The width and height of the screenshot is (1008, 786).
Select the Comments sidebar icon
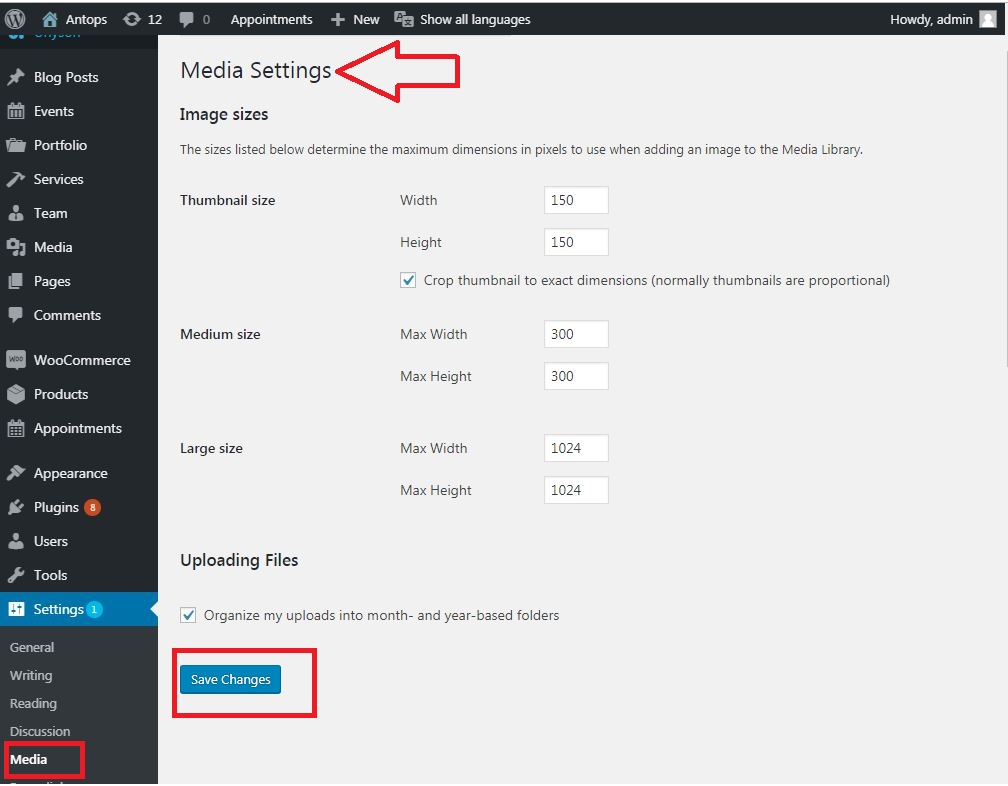click(17, 315)
